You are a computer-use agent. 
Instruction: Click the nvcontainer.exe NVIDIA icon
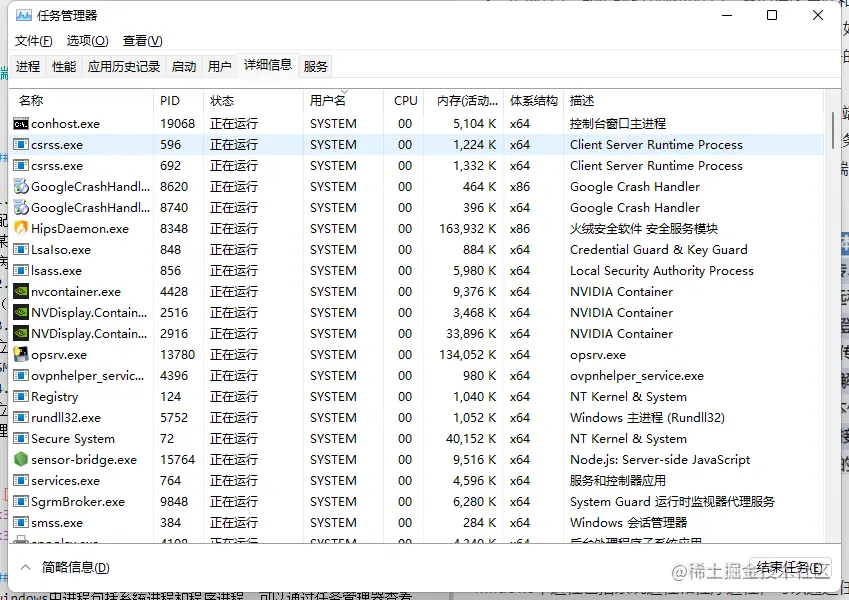pos(21,292)
